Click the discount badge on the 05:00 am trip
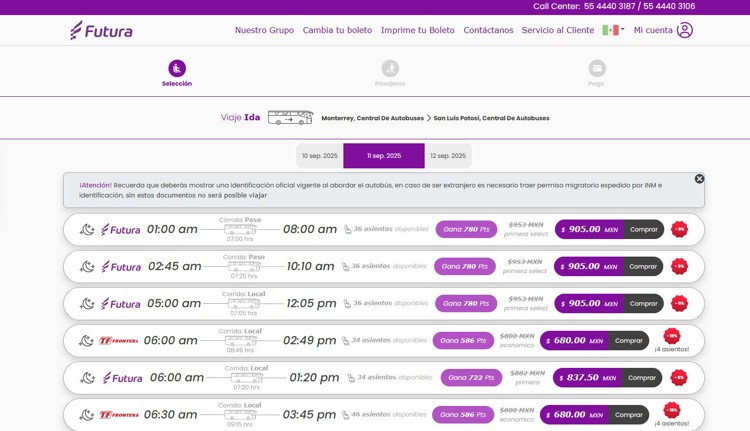Image resolution: width=750 pixels, height=431 pixels. pos(679,303)
